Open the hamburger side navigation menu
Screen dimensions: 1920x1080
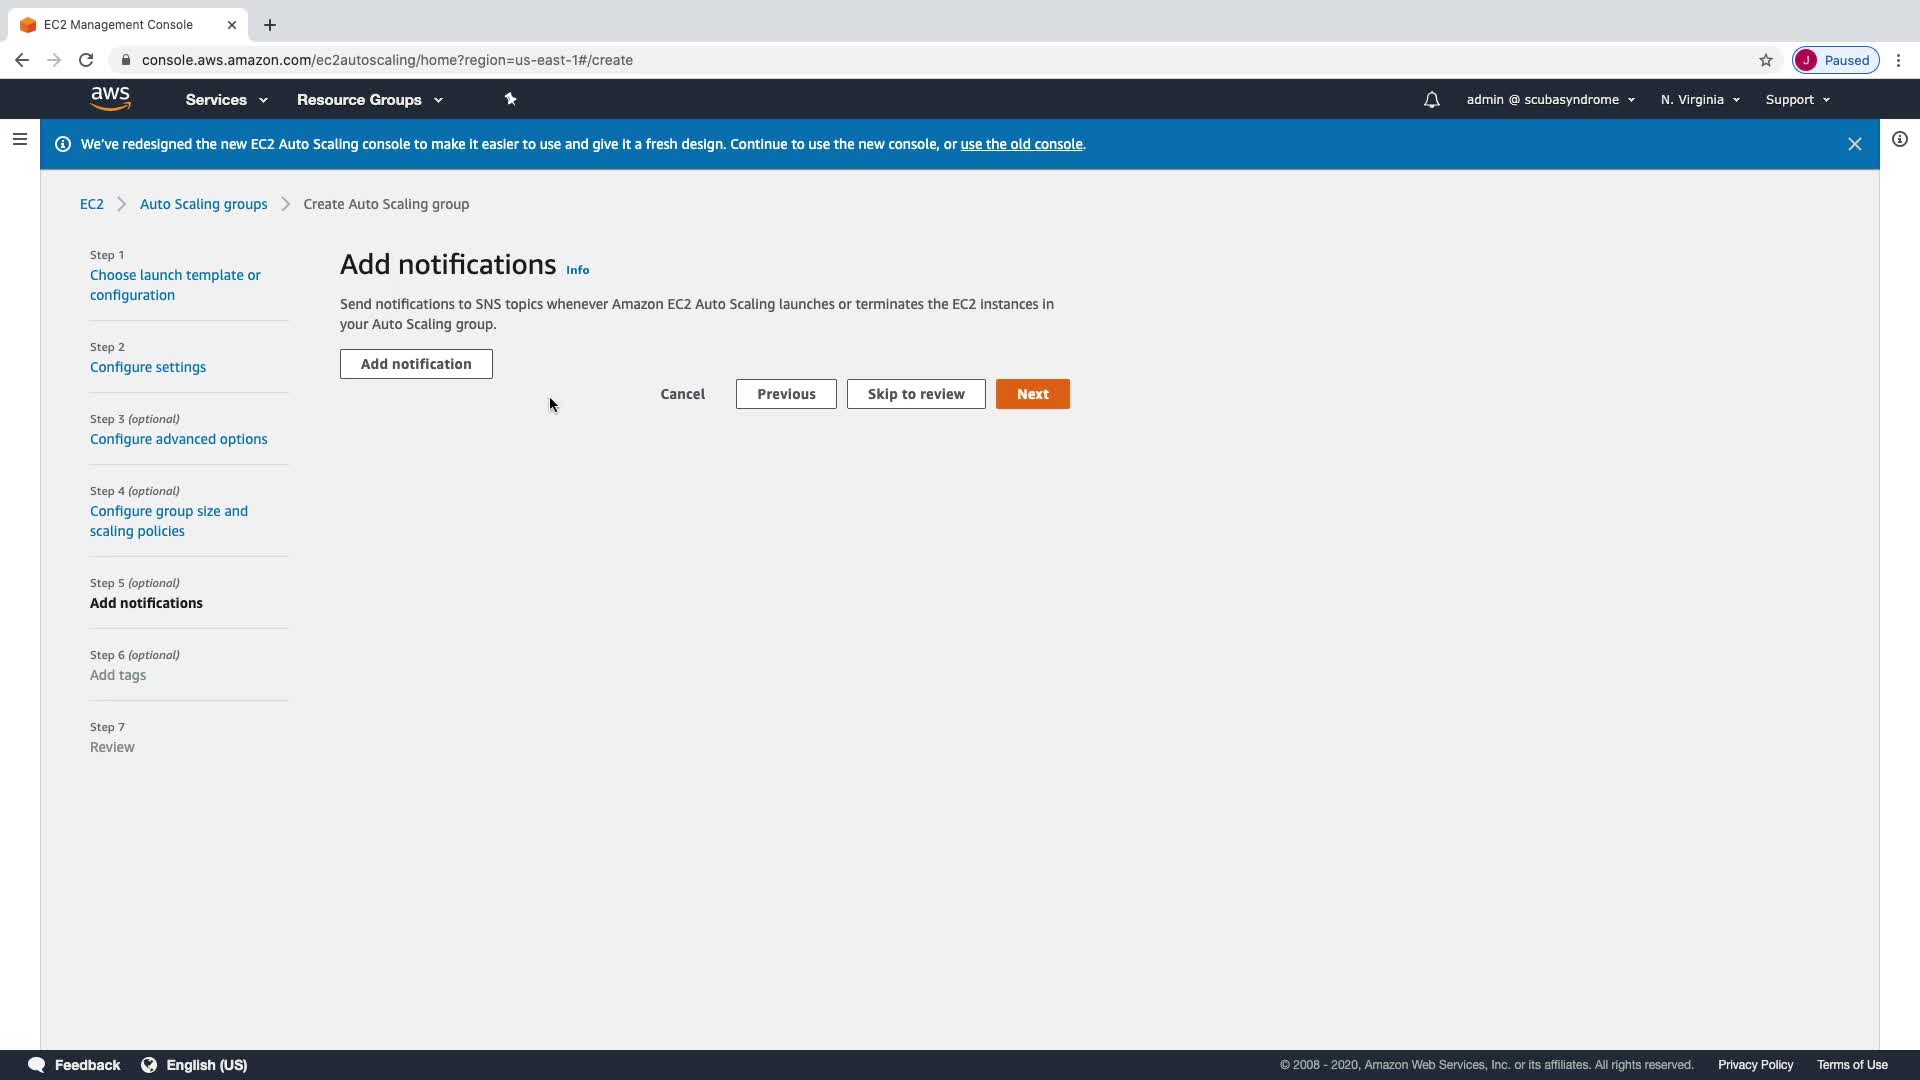click(x=19, y=139)
